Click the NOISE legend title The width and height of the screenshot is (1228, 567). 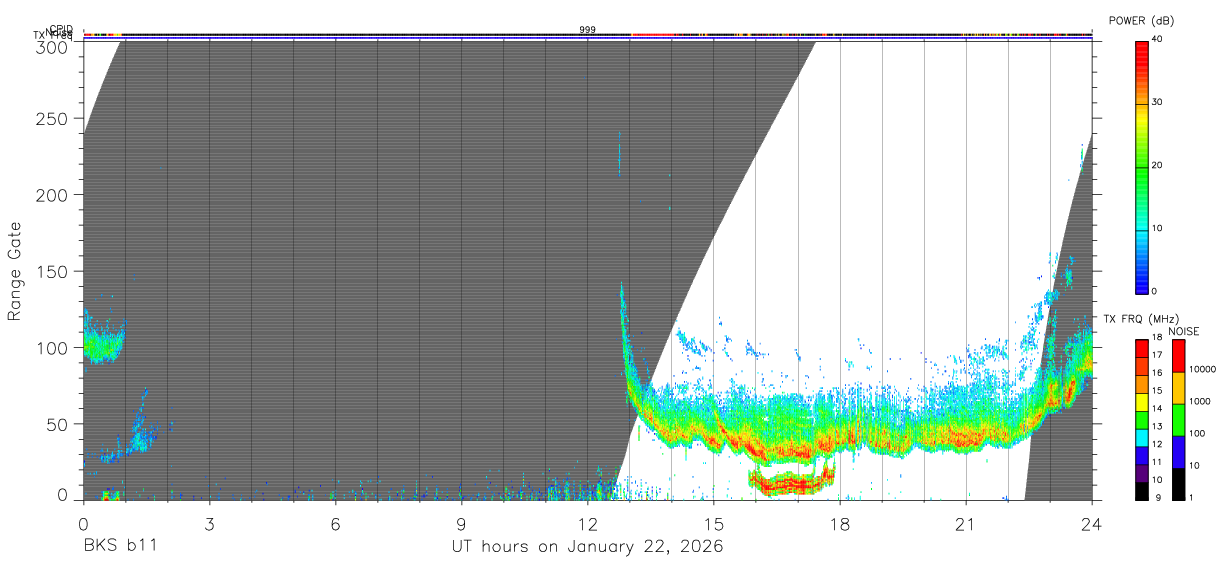click(1184, 331)
